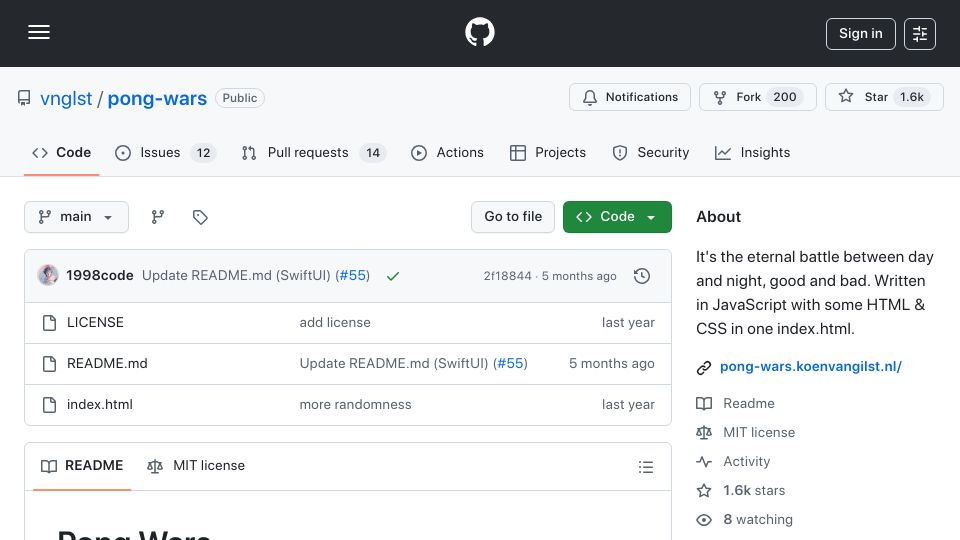Open the 'add license' commit message
The height and width of the screenshot is (540, 960).
[x=335, y=323]
